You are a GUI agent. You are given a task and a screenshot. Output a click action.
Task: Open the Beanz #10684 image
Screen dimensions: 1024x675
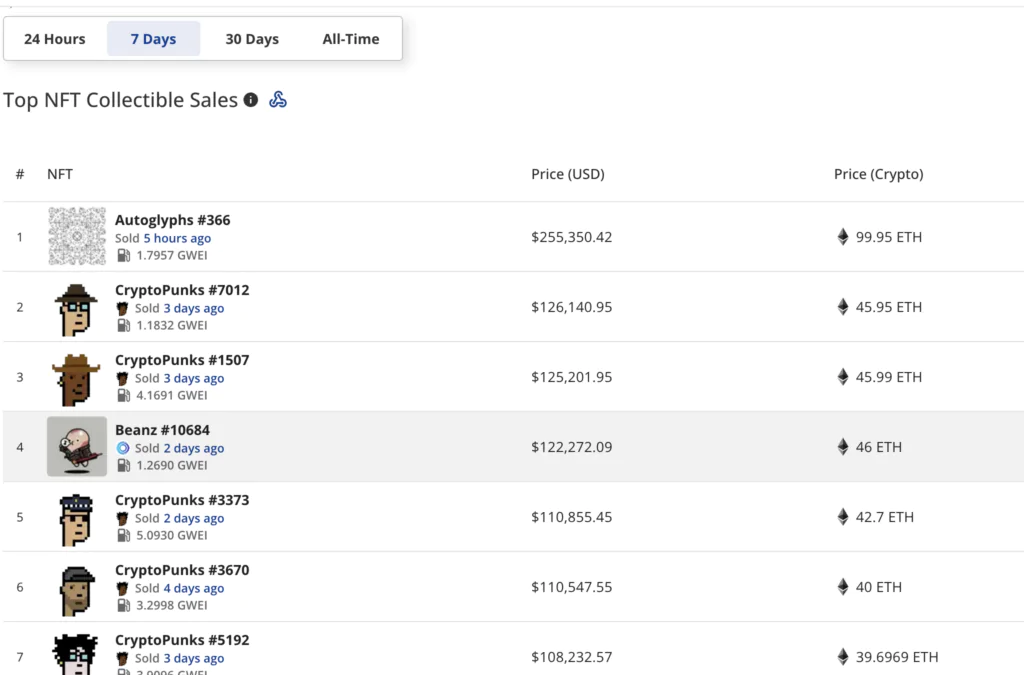(77, 447)
